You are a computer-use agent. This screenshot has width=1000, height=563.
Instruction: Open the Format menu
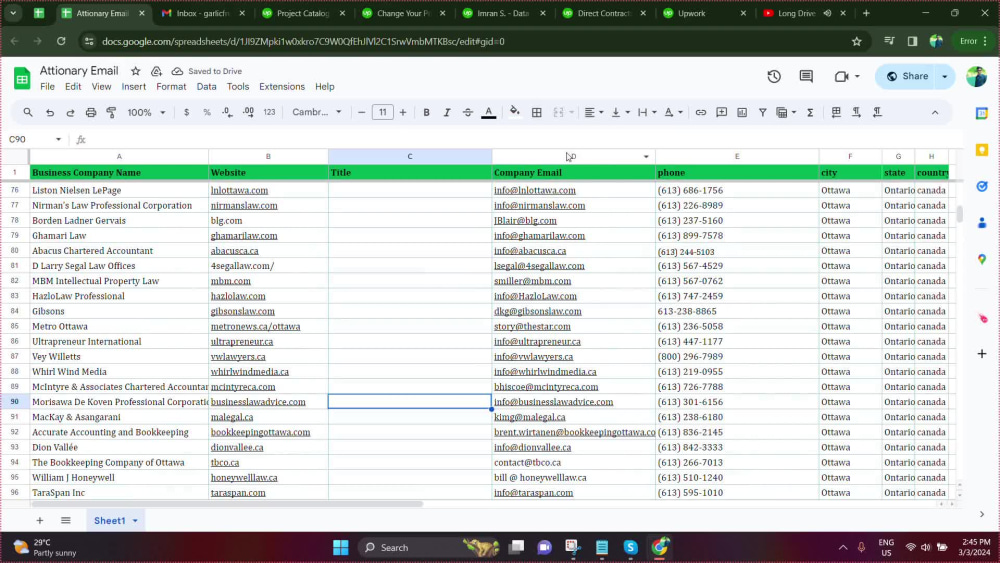point(171,87)
